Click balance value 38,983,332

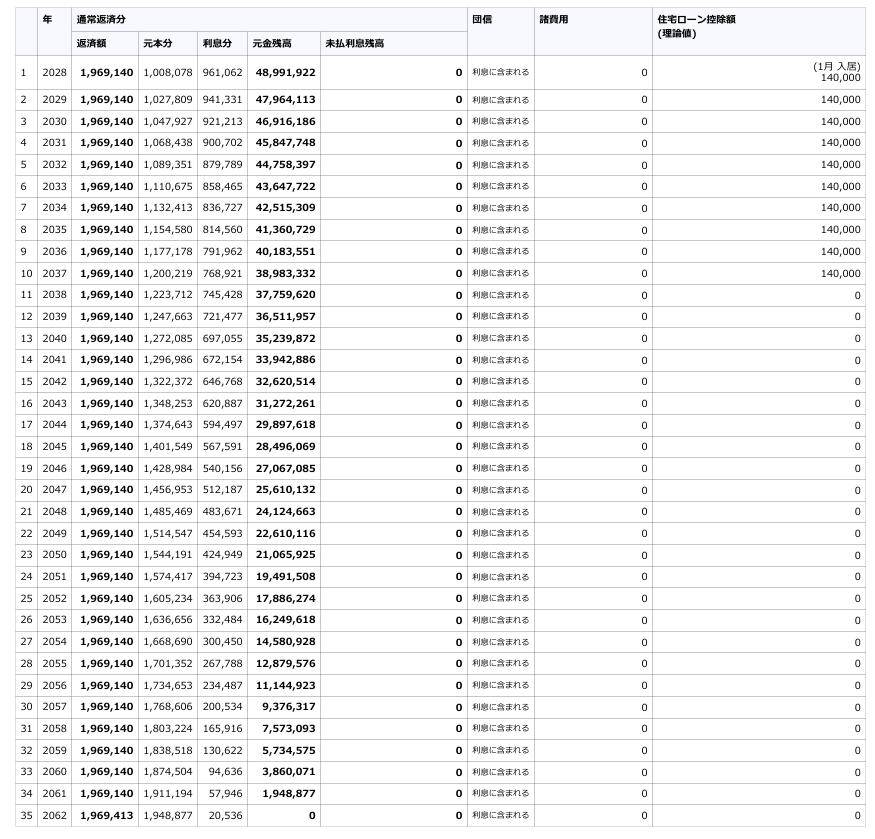click(285, 274)
